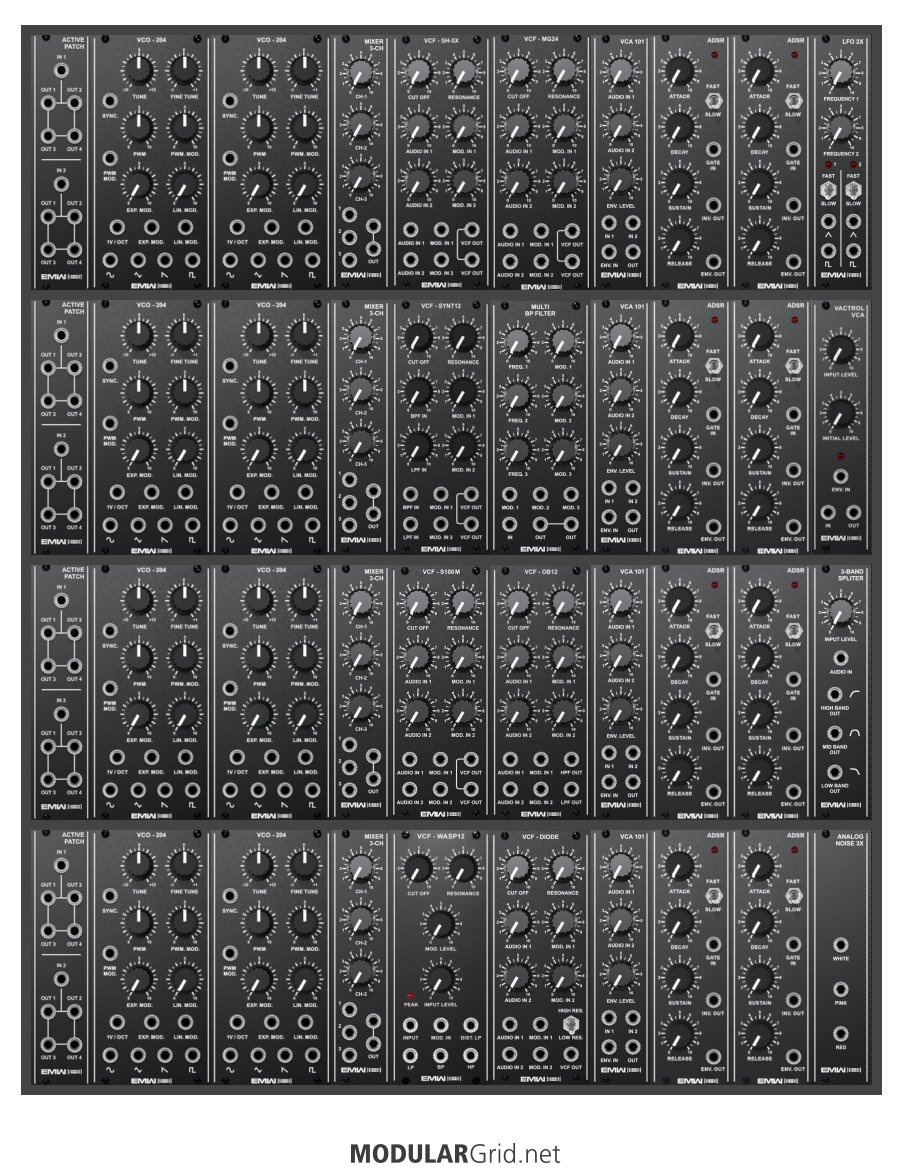912x1175 pixels.
Task: Click the LP output jack on VCF-WASP12
Action: (x=411, y=1055)
